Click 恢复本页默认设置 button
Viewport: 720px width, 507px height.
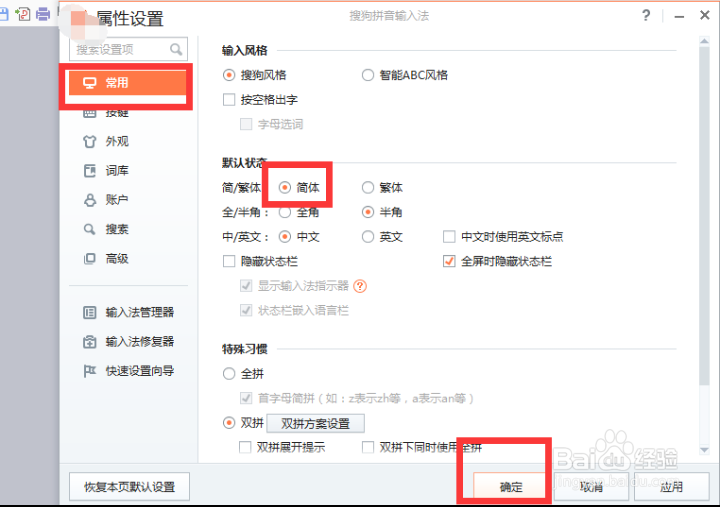(x=129, y=487)
